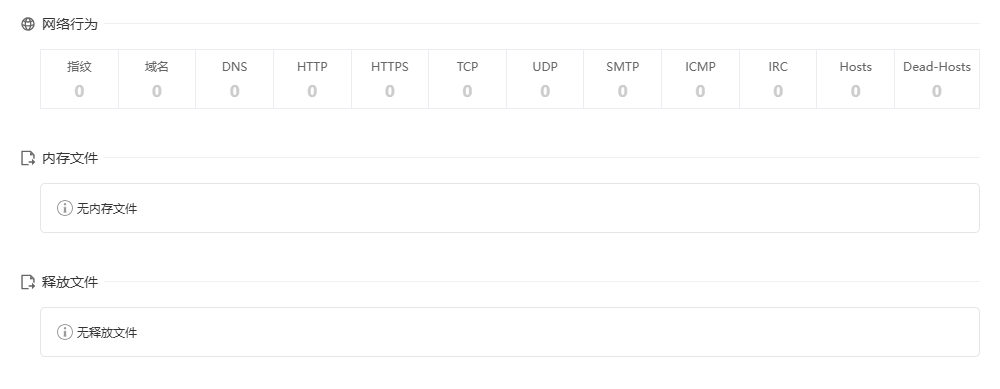The width and height of the screenshot is (1000, 389).
Task: Click the 释放文件 section heading
Action: [70, 282]
